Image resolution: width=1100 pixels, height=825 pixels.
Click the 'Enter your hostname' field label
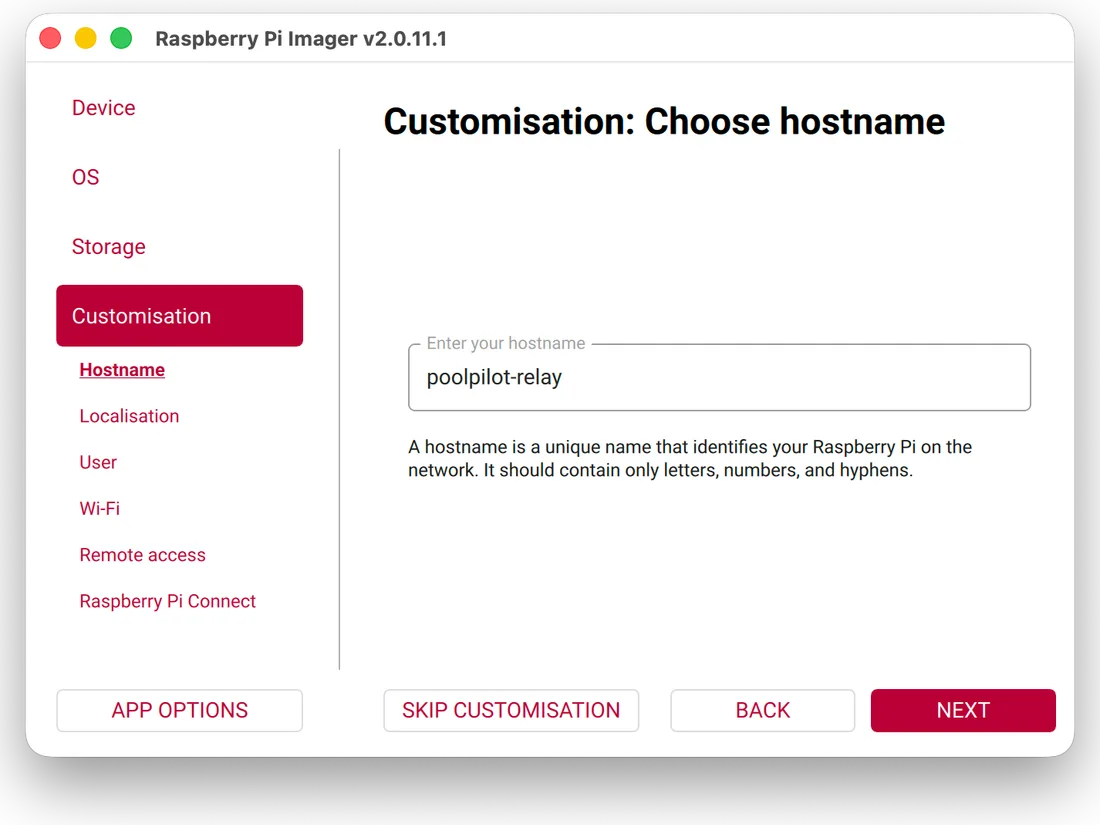tap(506, 343)
